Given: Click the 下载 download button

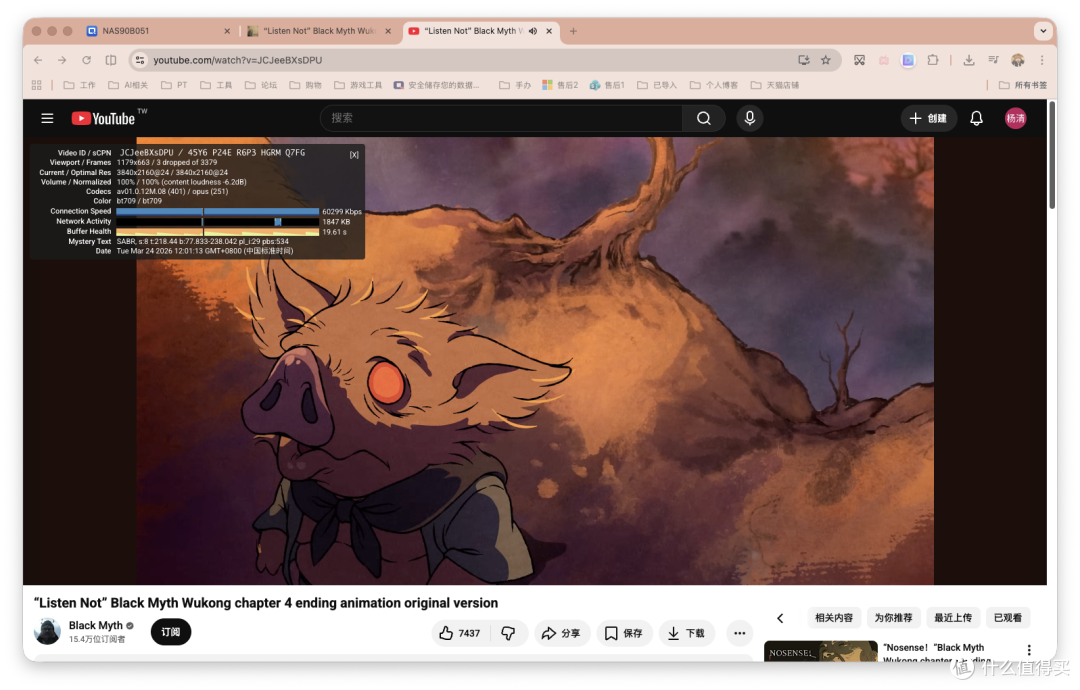Looking at the screenshot, I should pos(687,633).
